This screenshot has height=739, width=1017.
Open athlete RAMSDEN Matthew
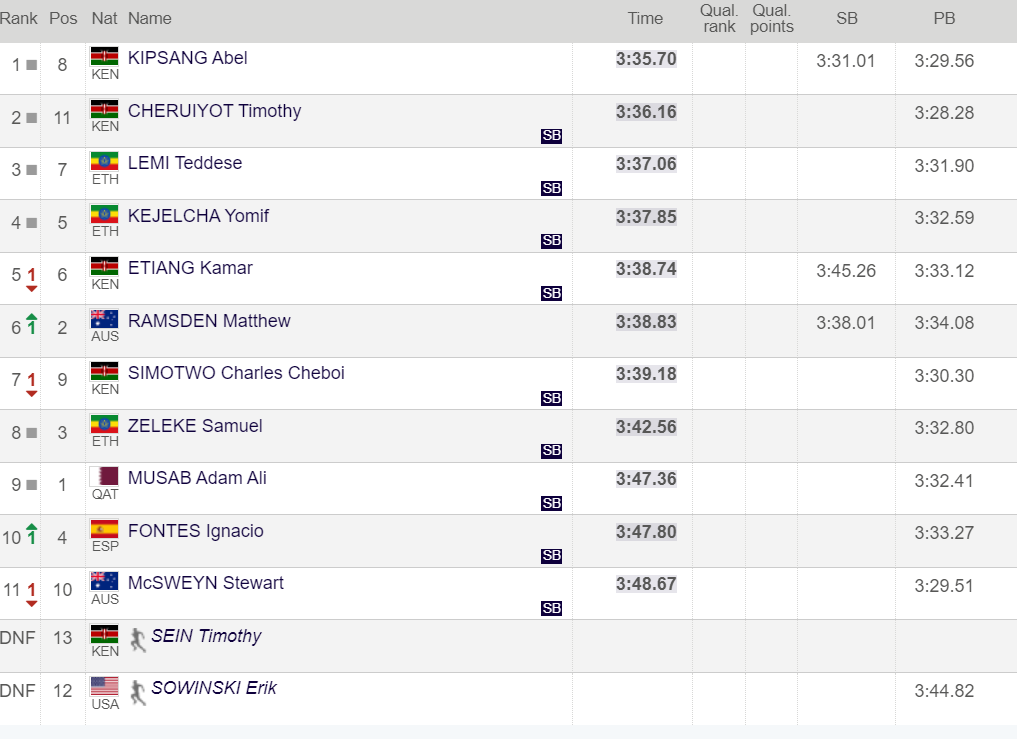point(209,321)
